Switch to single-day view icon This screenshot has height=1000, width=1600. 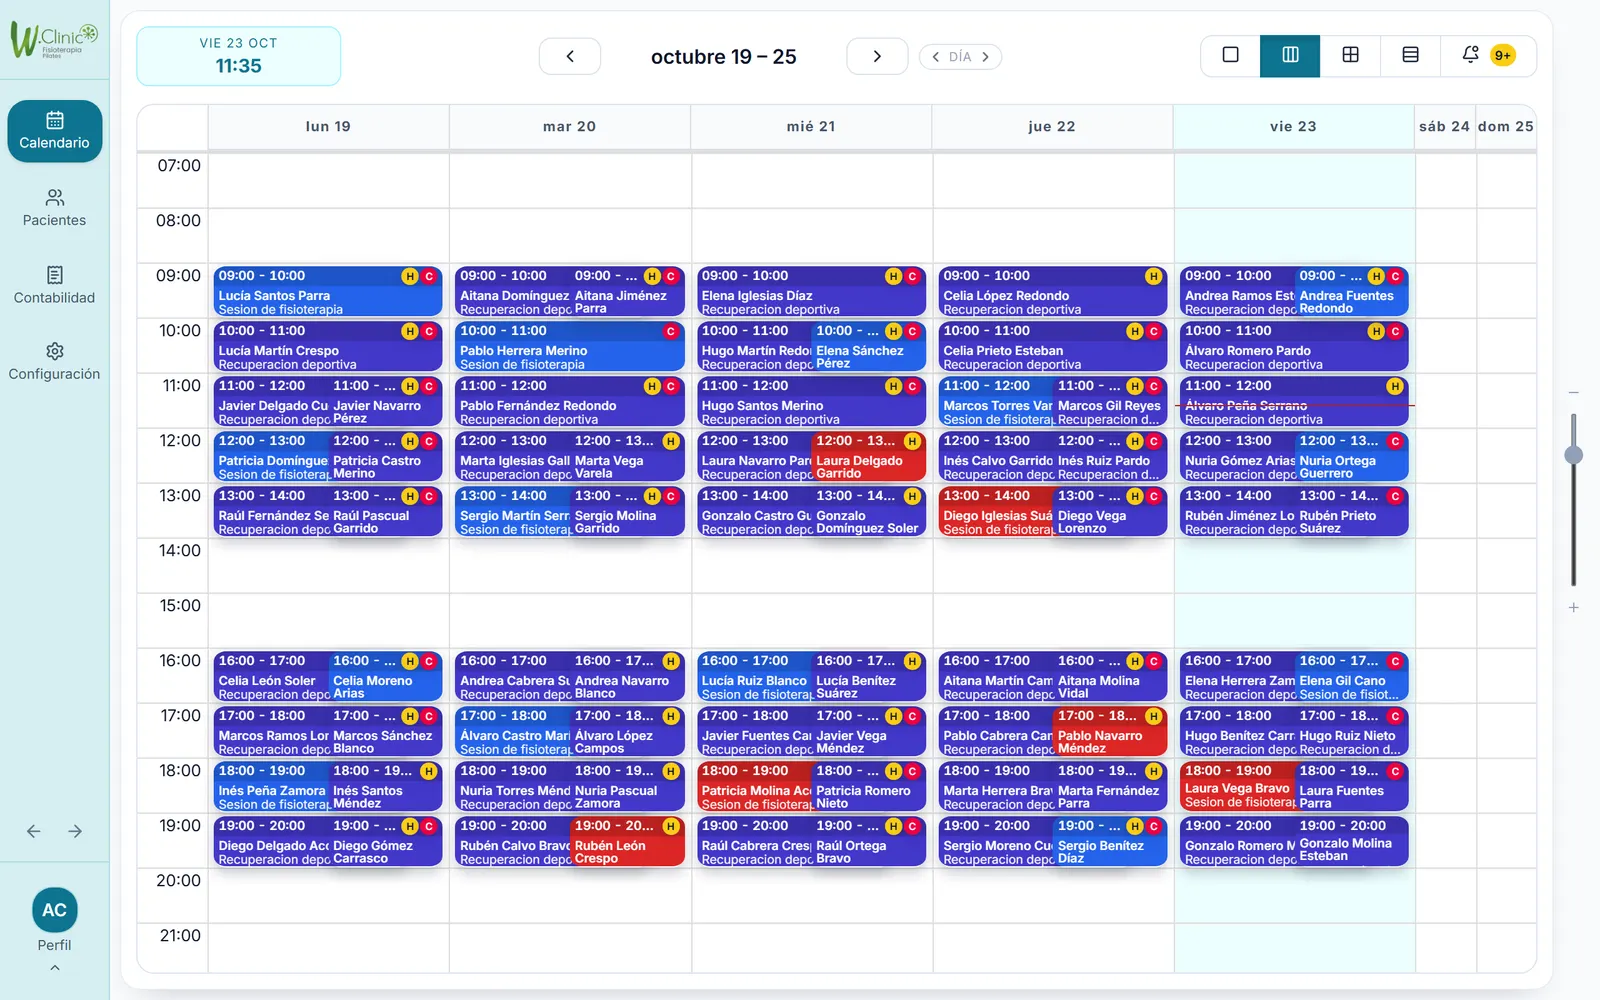1231,55
